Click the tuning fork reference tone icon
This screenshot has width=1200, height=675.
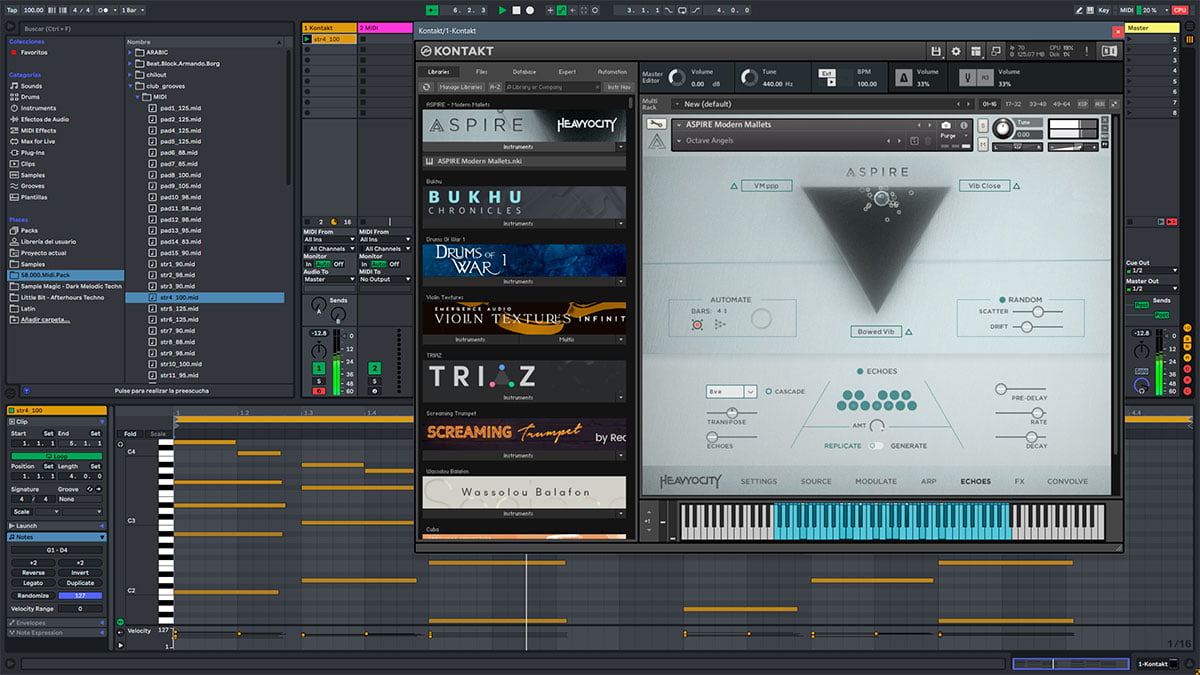968,77
